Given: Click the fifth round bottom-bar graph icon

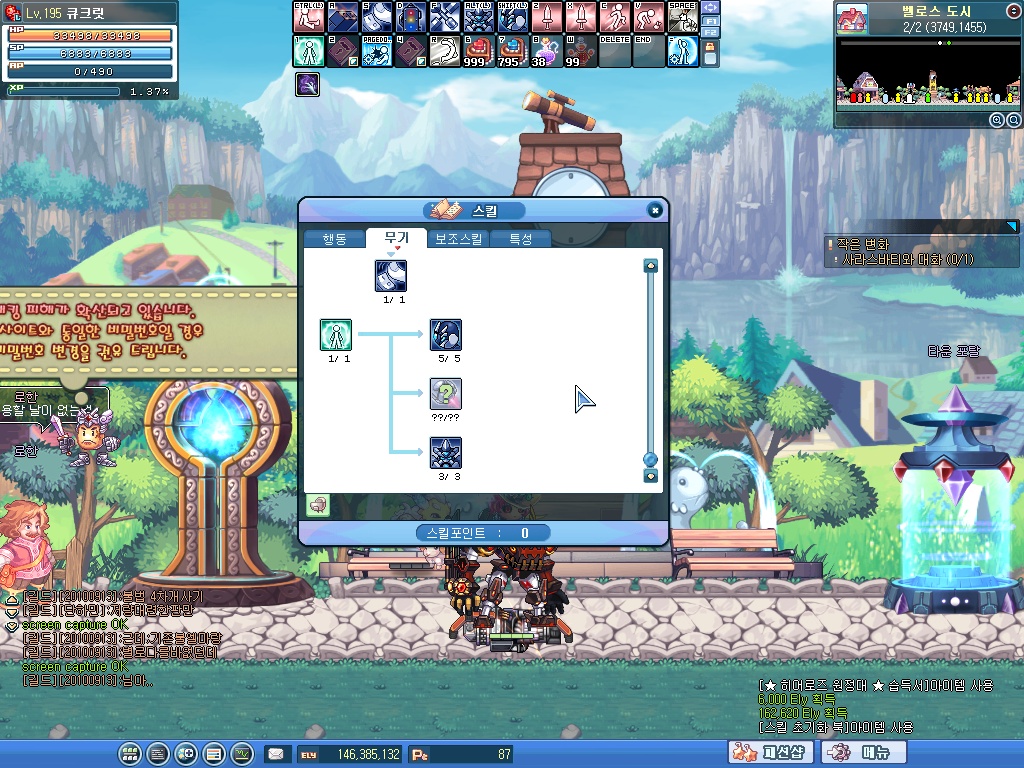Looking at the screenshot, I should (x=242, y=754).
